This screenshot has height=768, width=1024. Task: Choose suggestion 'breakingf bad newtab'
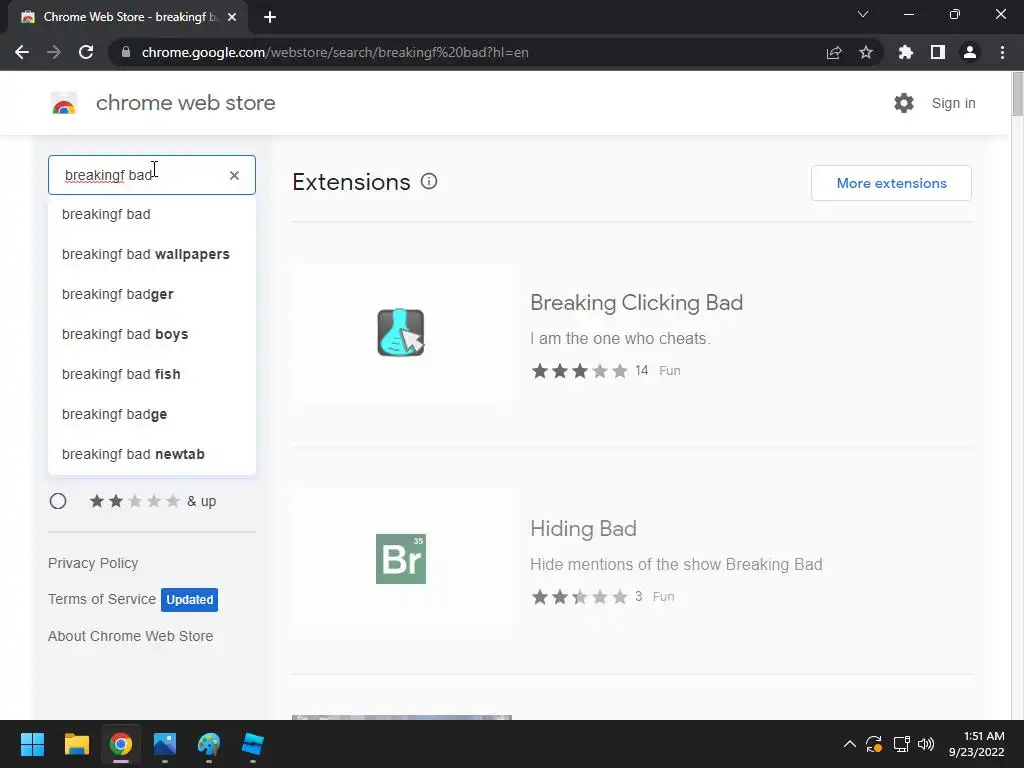click(152, 454)
